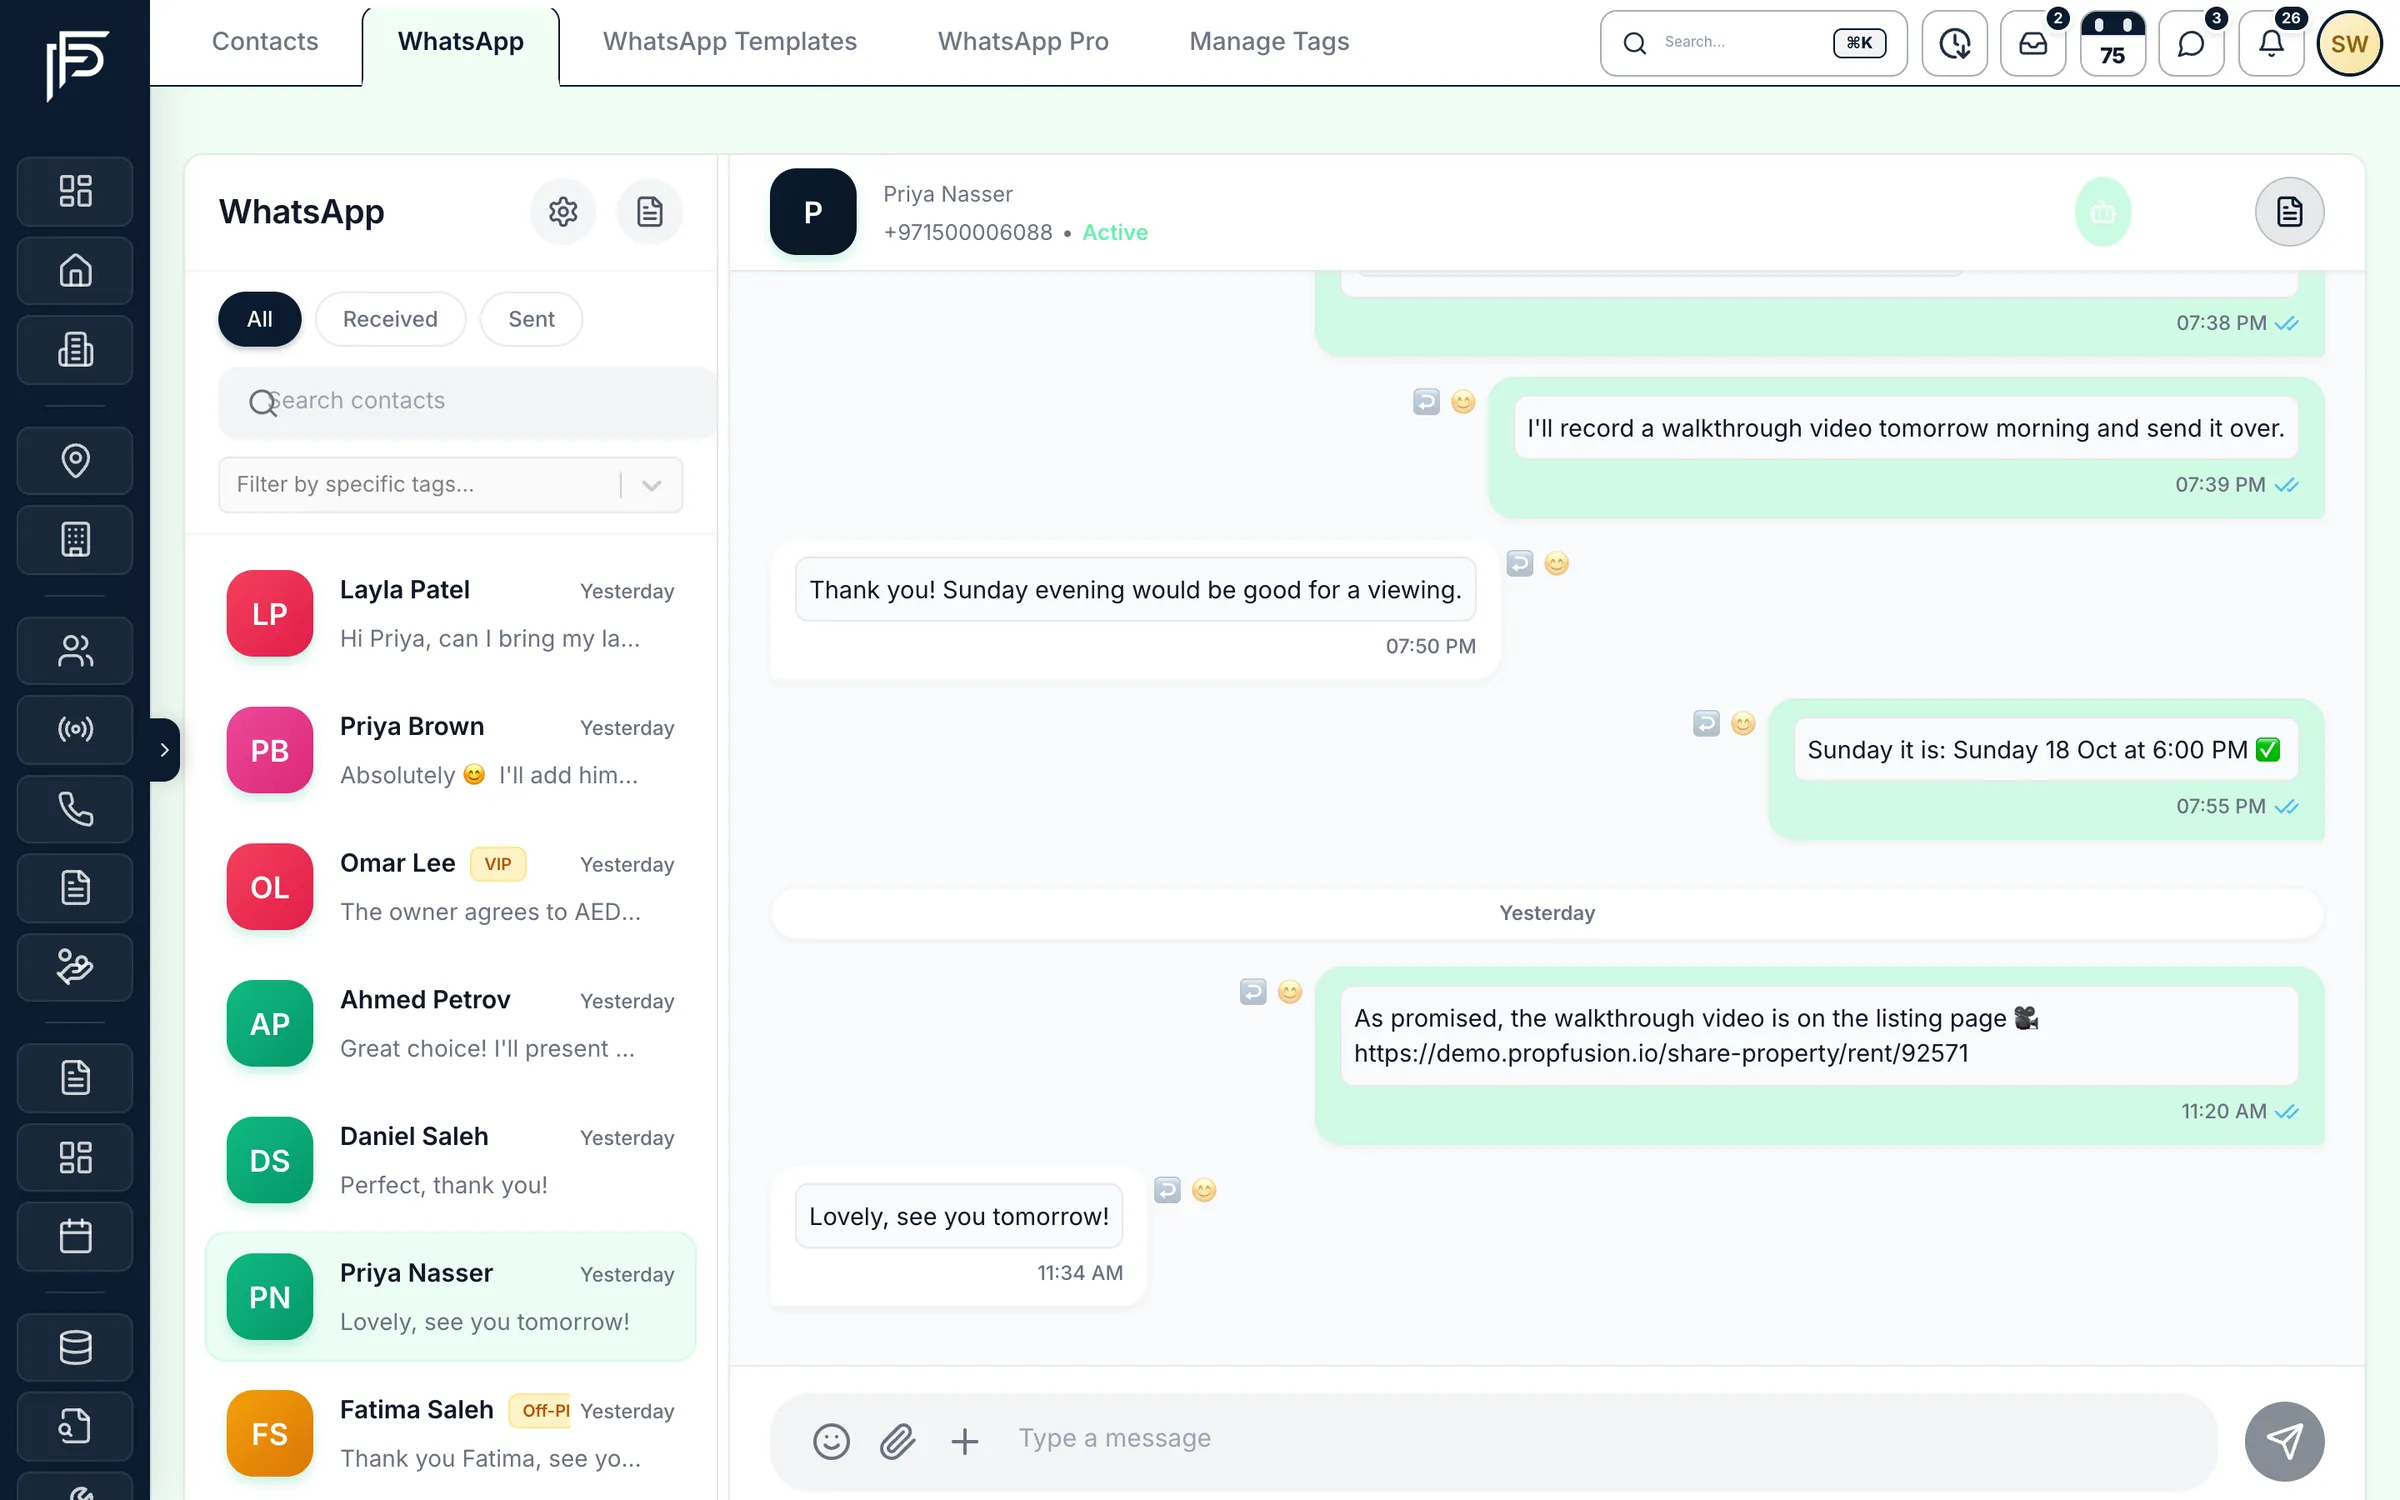
Task: Open the emoji picker in message bar
Action: coord(831,1441)
